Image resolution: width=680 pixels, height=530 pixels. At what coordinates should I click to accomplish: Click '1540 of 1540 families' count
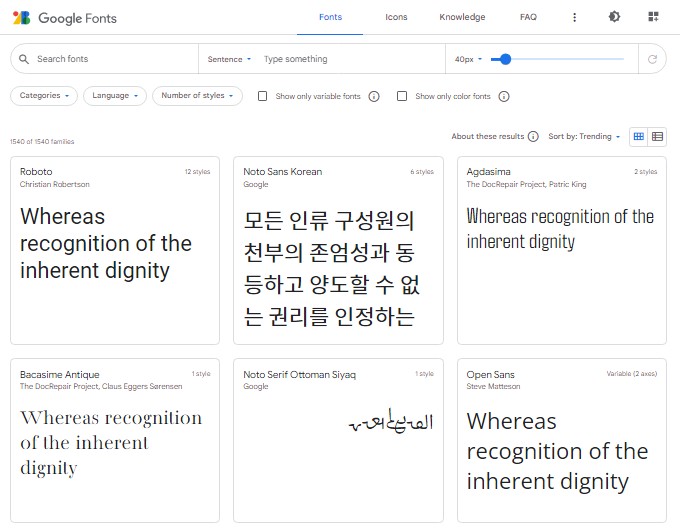pos(42,142)
